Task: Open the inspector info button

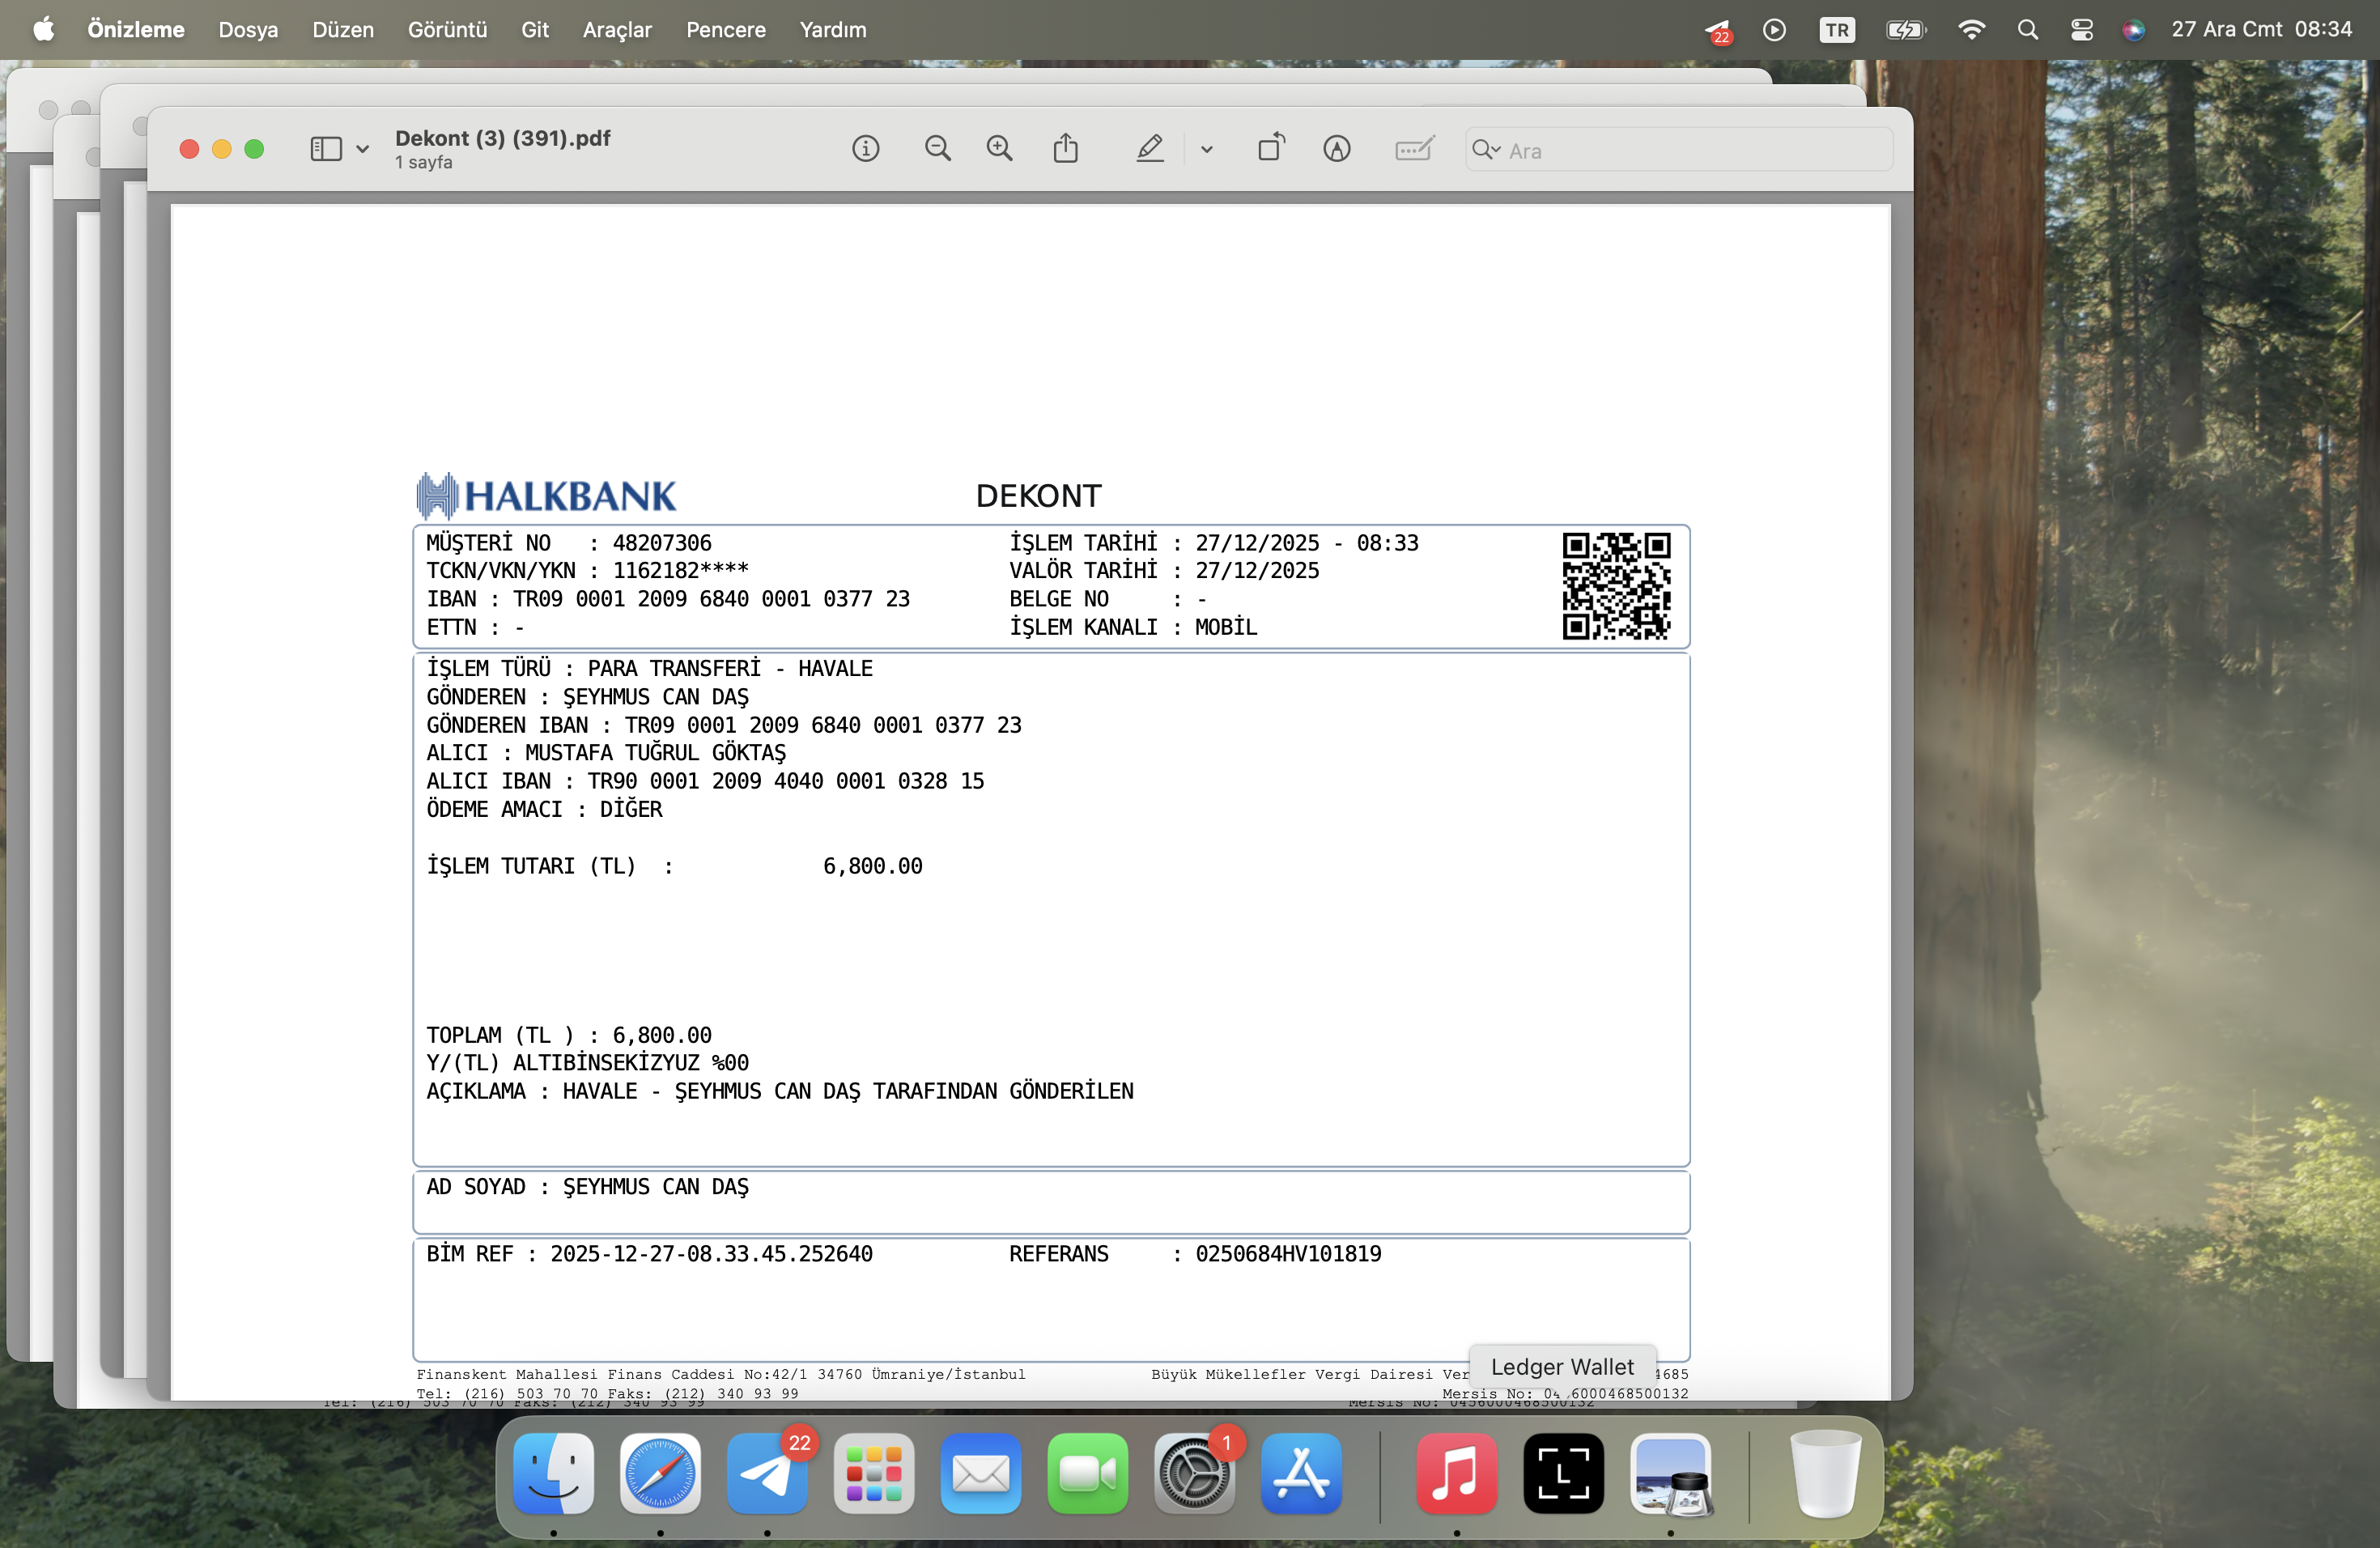Action: [865, 149]
